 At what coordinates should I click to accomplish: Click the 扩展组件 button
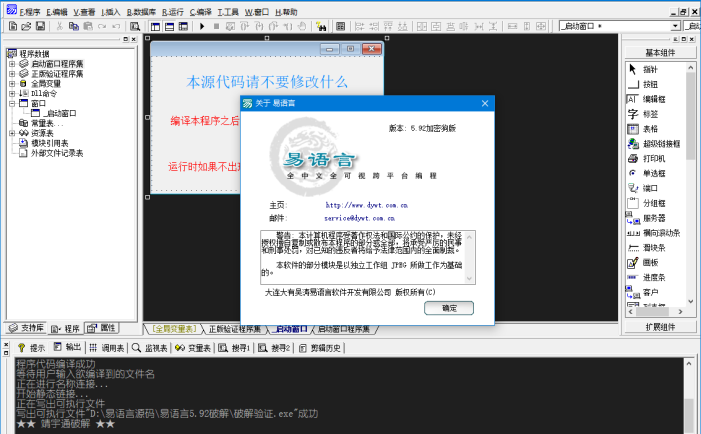coord(660,327)
